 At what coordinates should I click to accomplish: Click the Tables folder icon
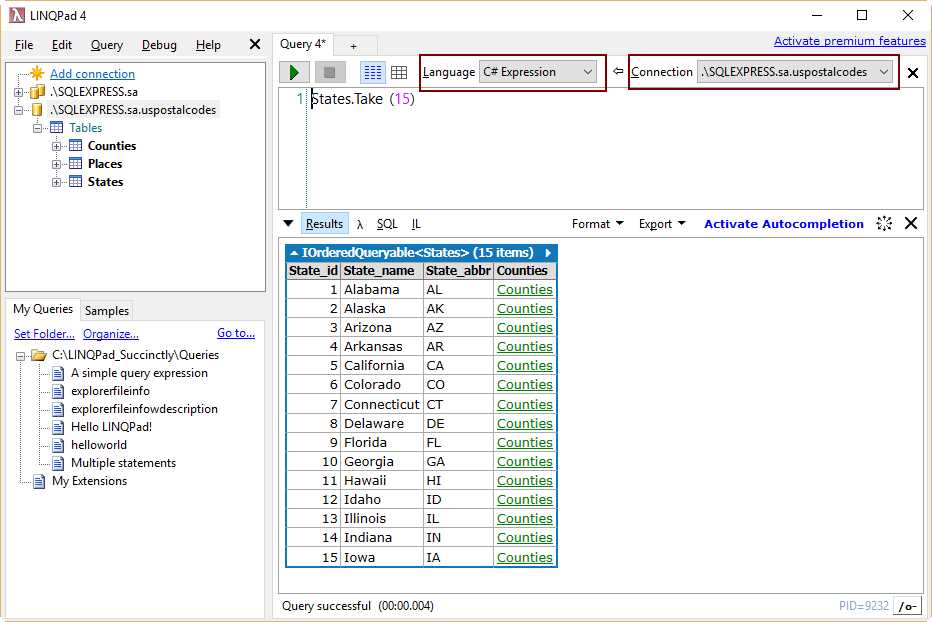pyautogui.click(x=56, y=127)
